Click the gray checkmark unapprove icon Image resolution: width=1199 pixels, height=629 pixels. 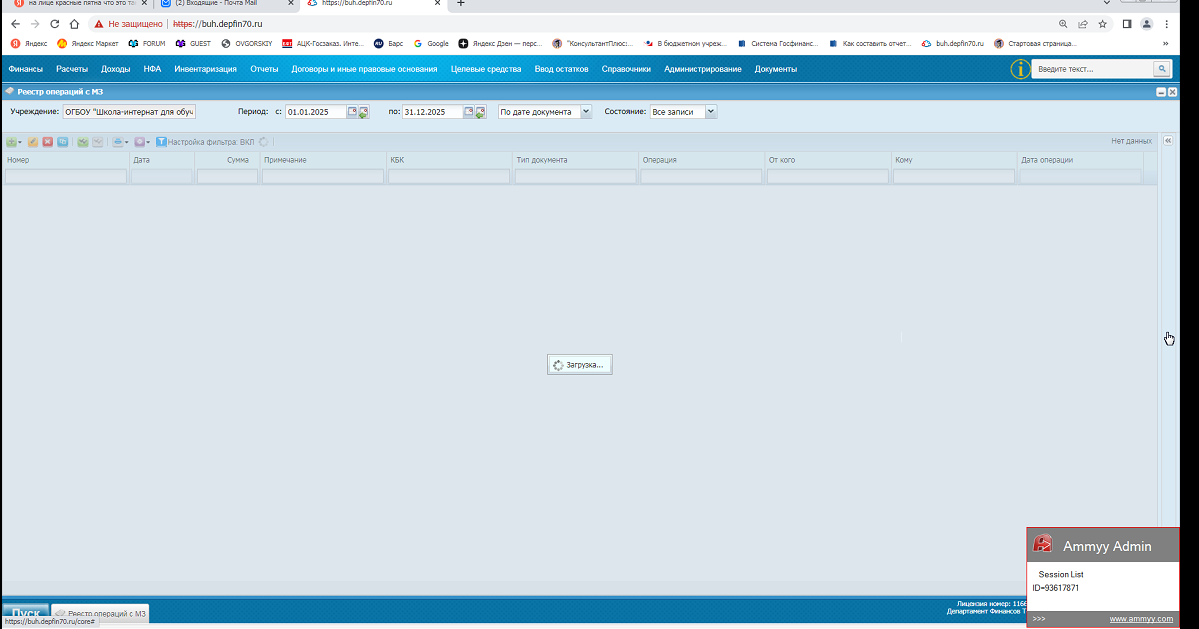tap(98, 142)
